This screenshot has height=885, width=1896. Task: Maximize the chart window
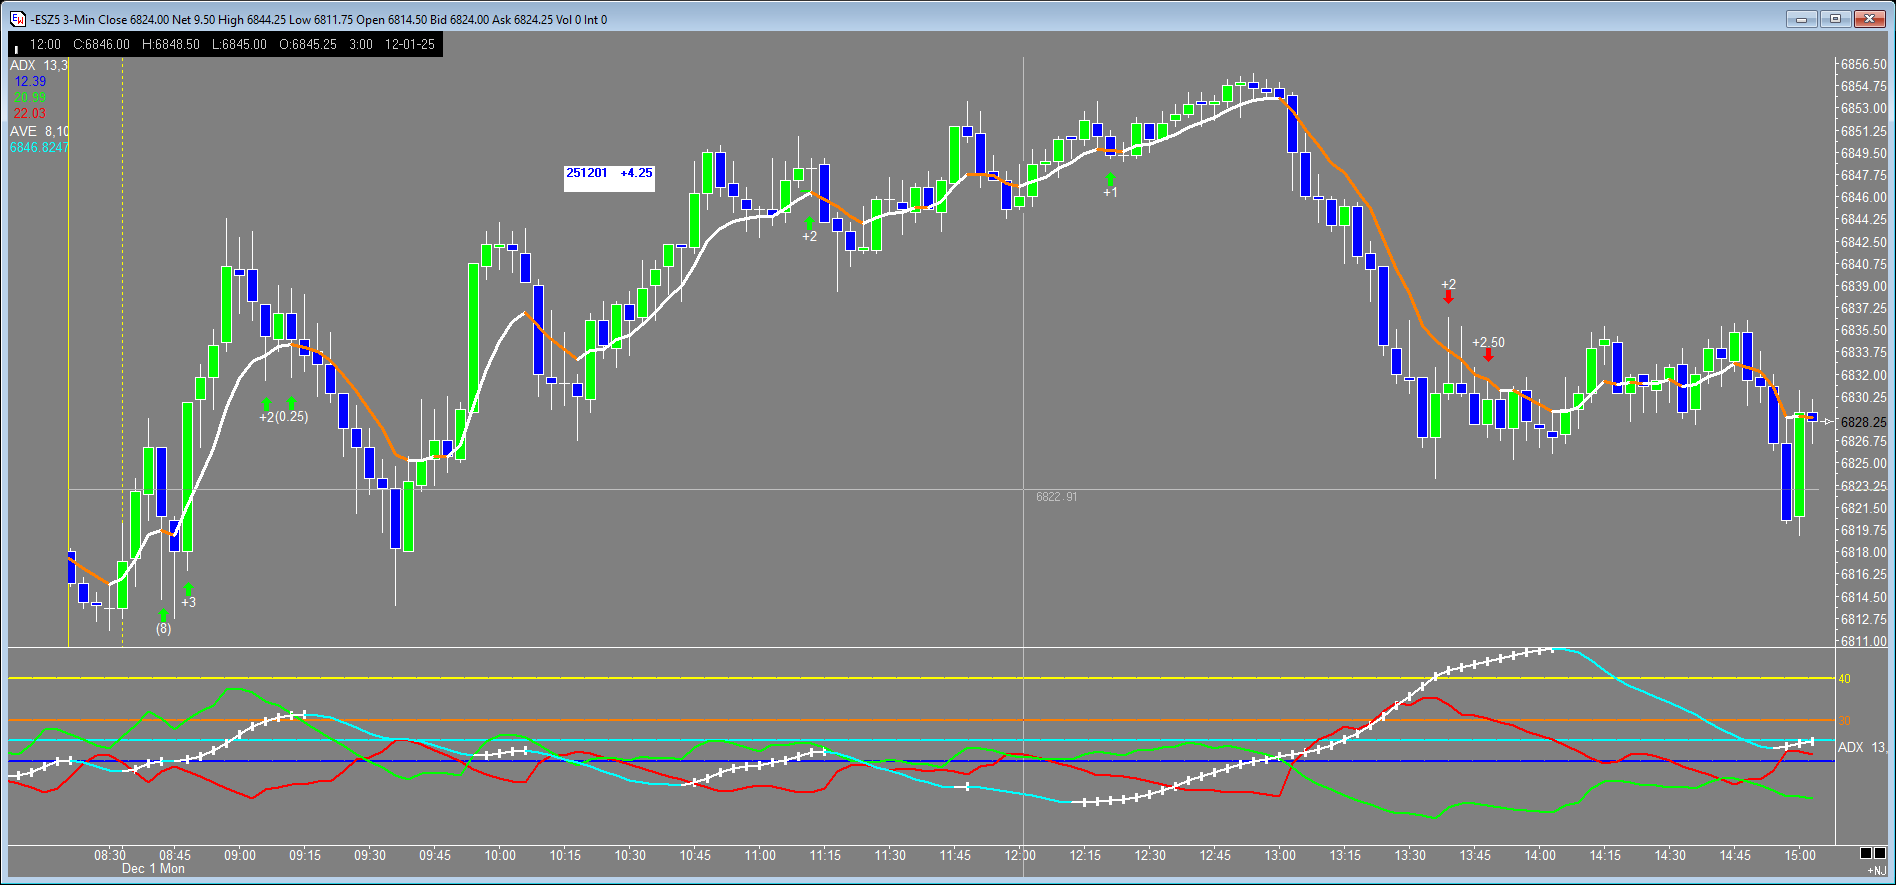coord(1835,19)
